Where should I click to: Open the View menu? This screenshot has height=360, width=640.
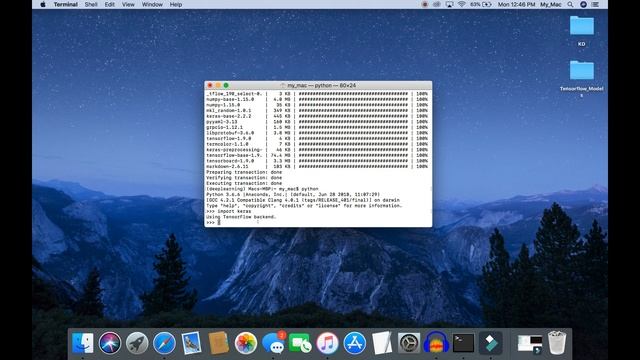pos(128,4)
